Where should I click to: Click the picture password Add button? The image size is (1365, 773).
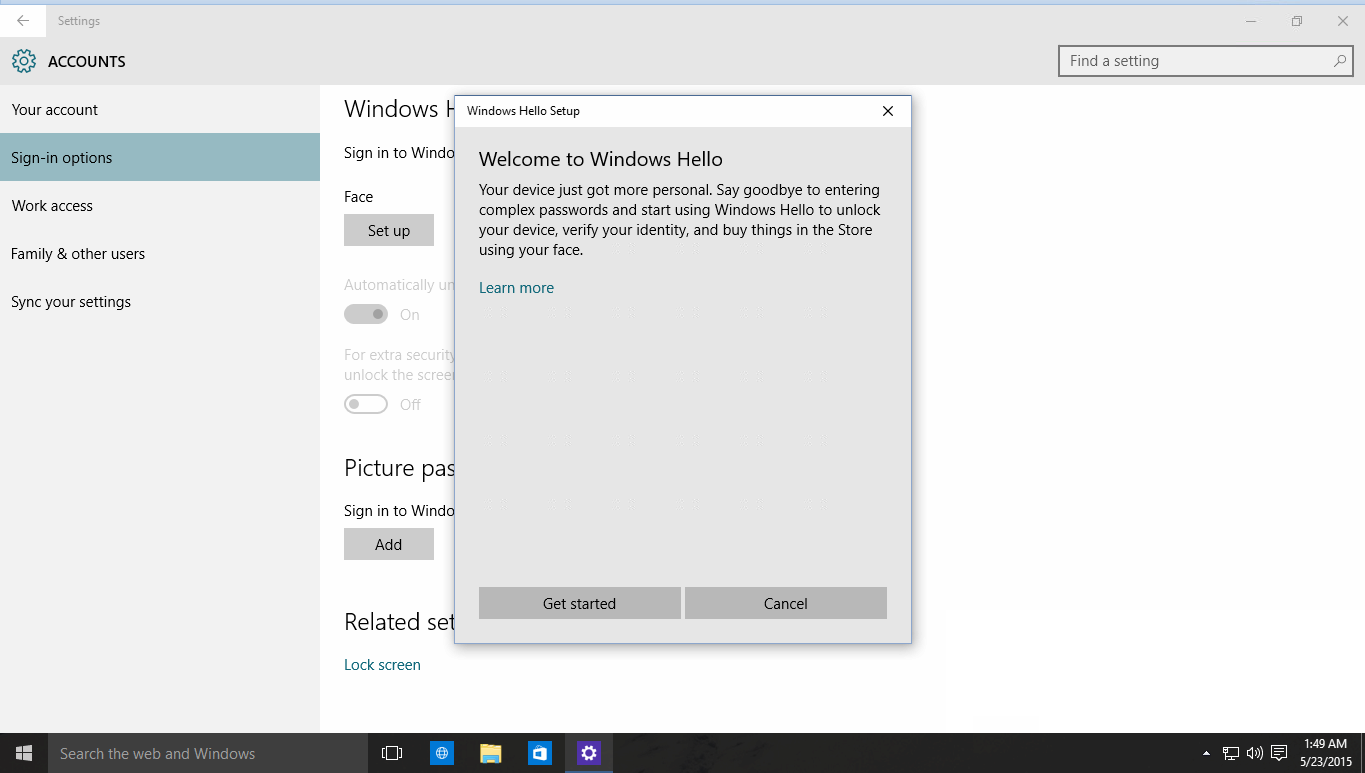coord(389,544)
